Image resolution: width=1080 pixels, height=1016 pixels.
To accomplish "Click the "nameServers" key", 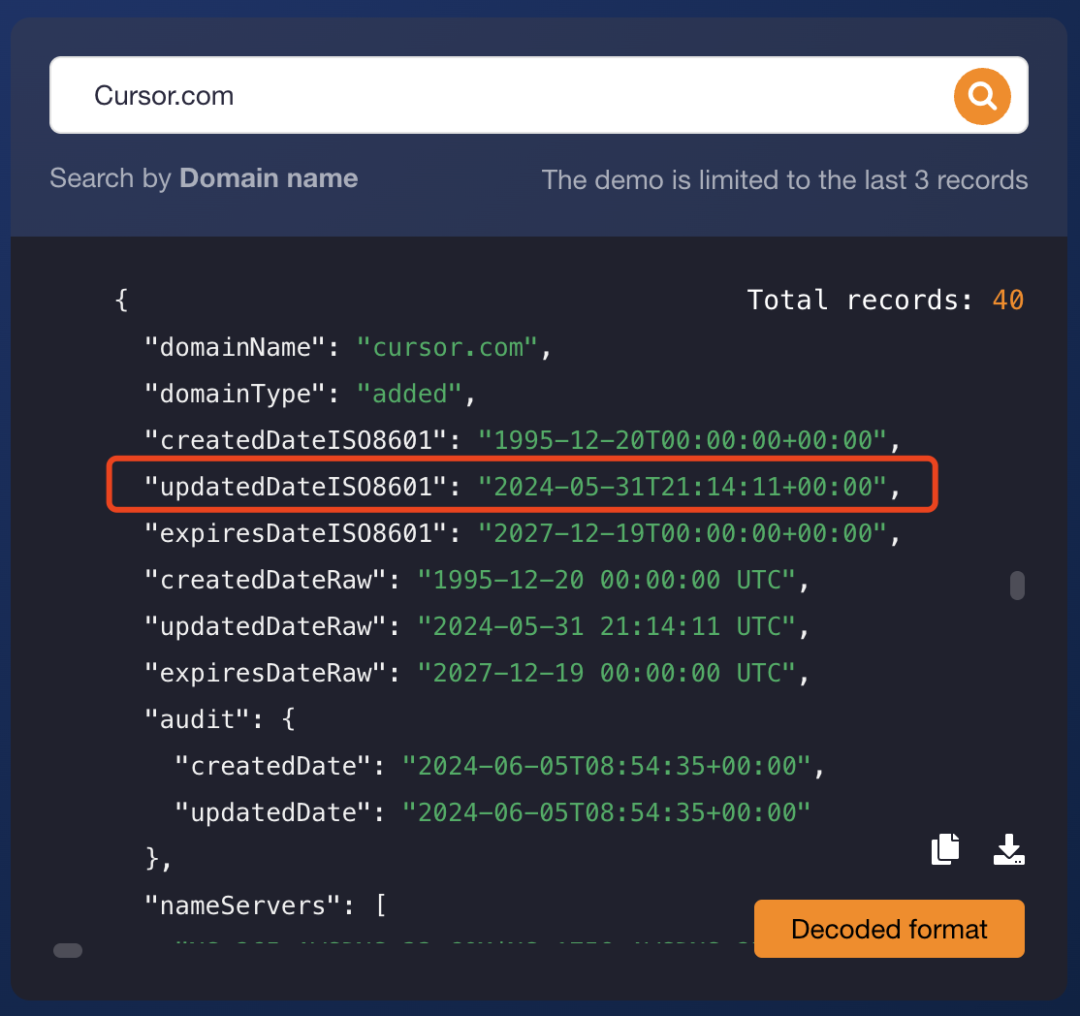I will tap(242, 906).
